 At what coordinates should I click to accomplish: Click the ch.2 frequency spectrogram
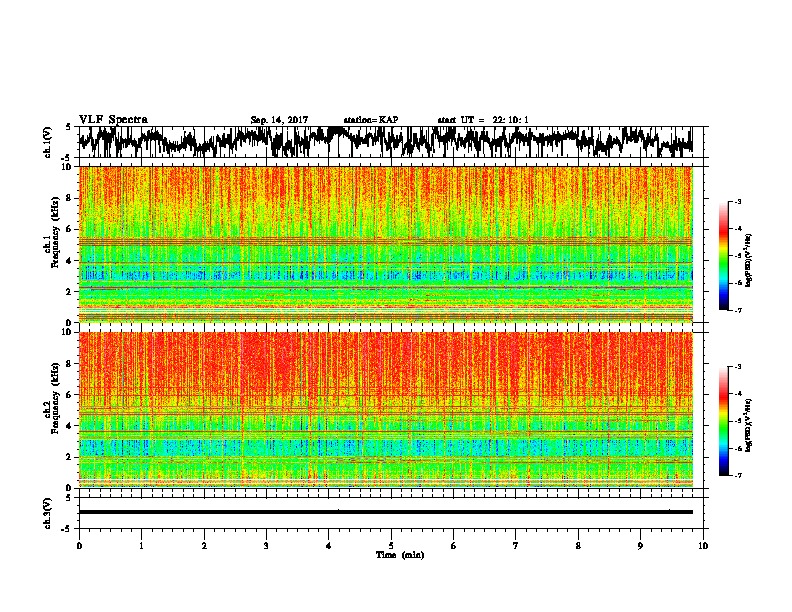pos(386,410)
